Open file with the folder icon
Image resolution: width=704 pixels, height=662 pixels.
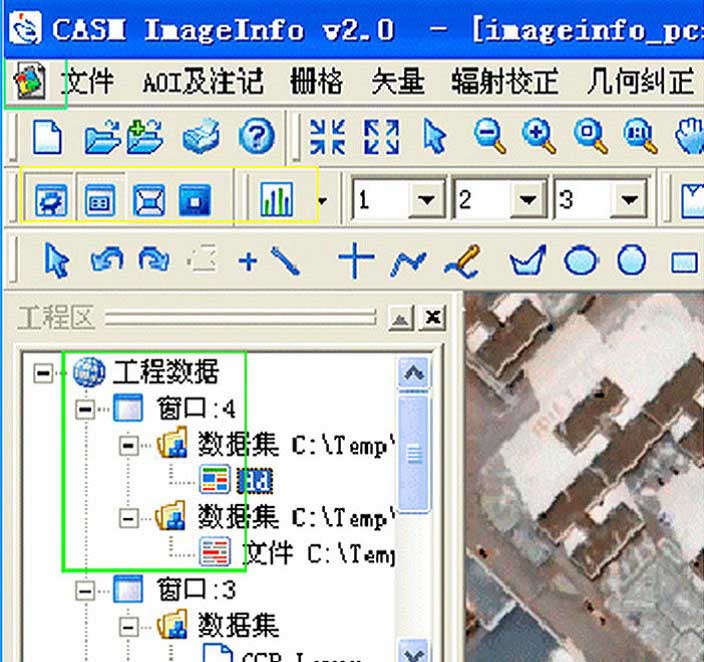click(x=102, y=137)
